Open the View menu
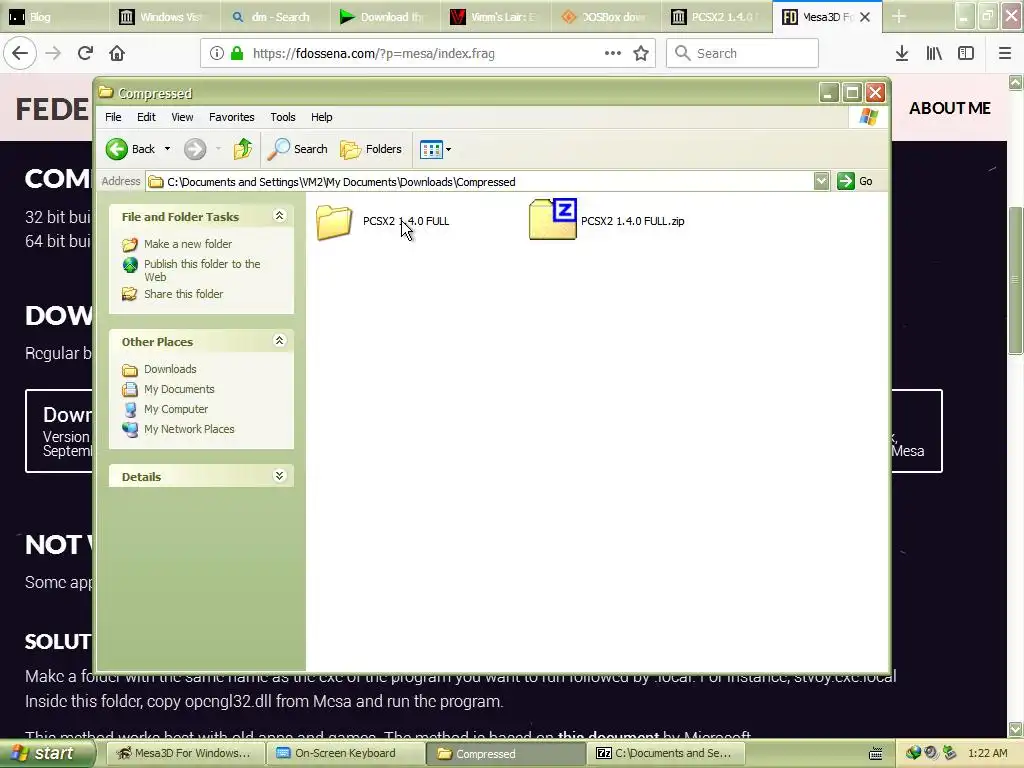 pyautogui.click(x=182, y=117)
